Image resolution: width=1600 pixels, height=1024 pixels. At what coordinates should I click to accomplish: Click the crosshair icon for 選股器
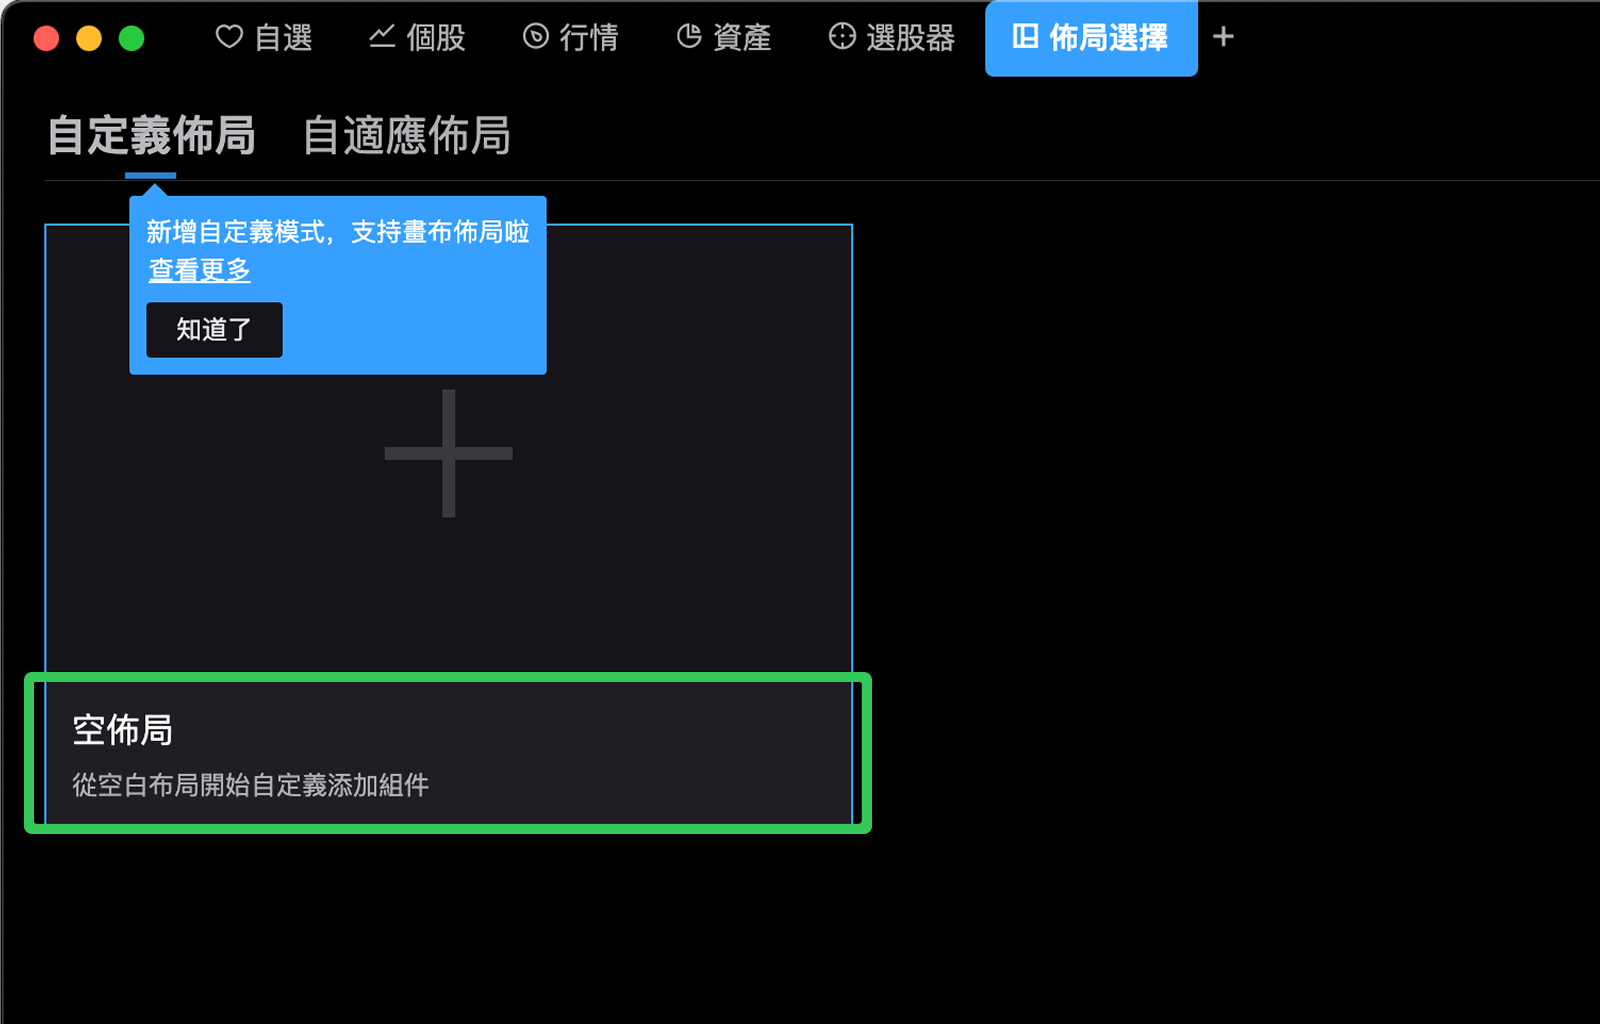[842, 37]
